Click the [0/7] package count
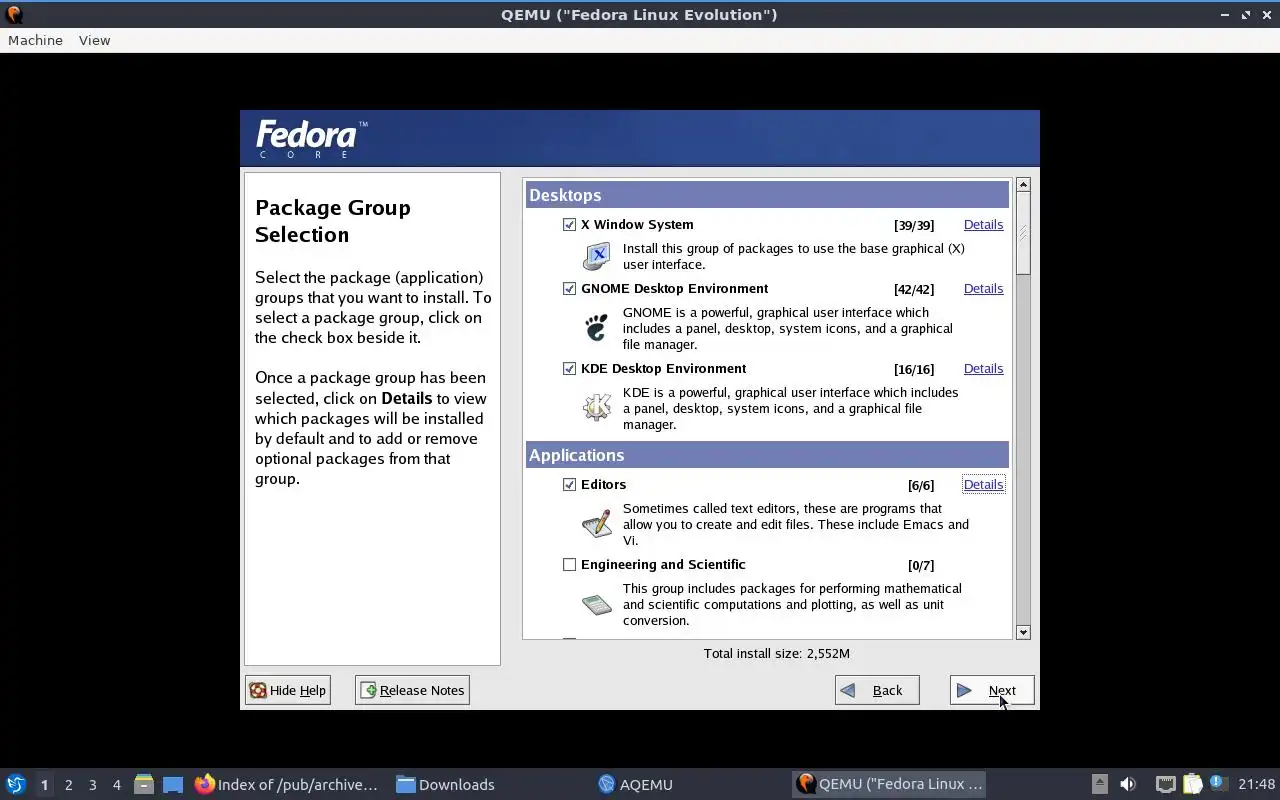The width and height of the screenshot is (1280, 800). [921, 565]
